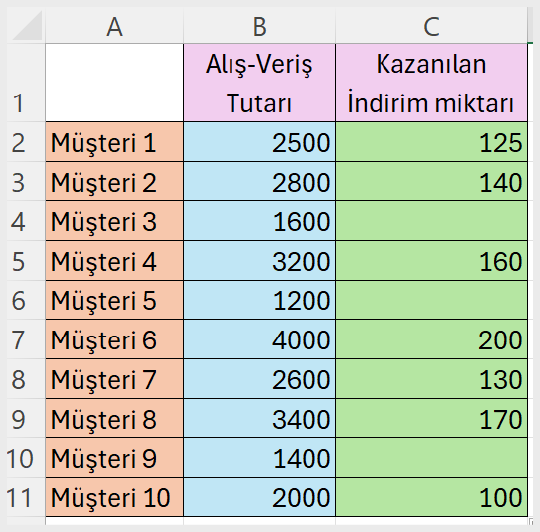The image size is (540, 532).
Task: Select the empty discount cell for Müşteri 3
Action: 431,221
